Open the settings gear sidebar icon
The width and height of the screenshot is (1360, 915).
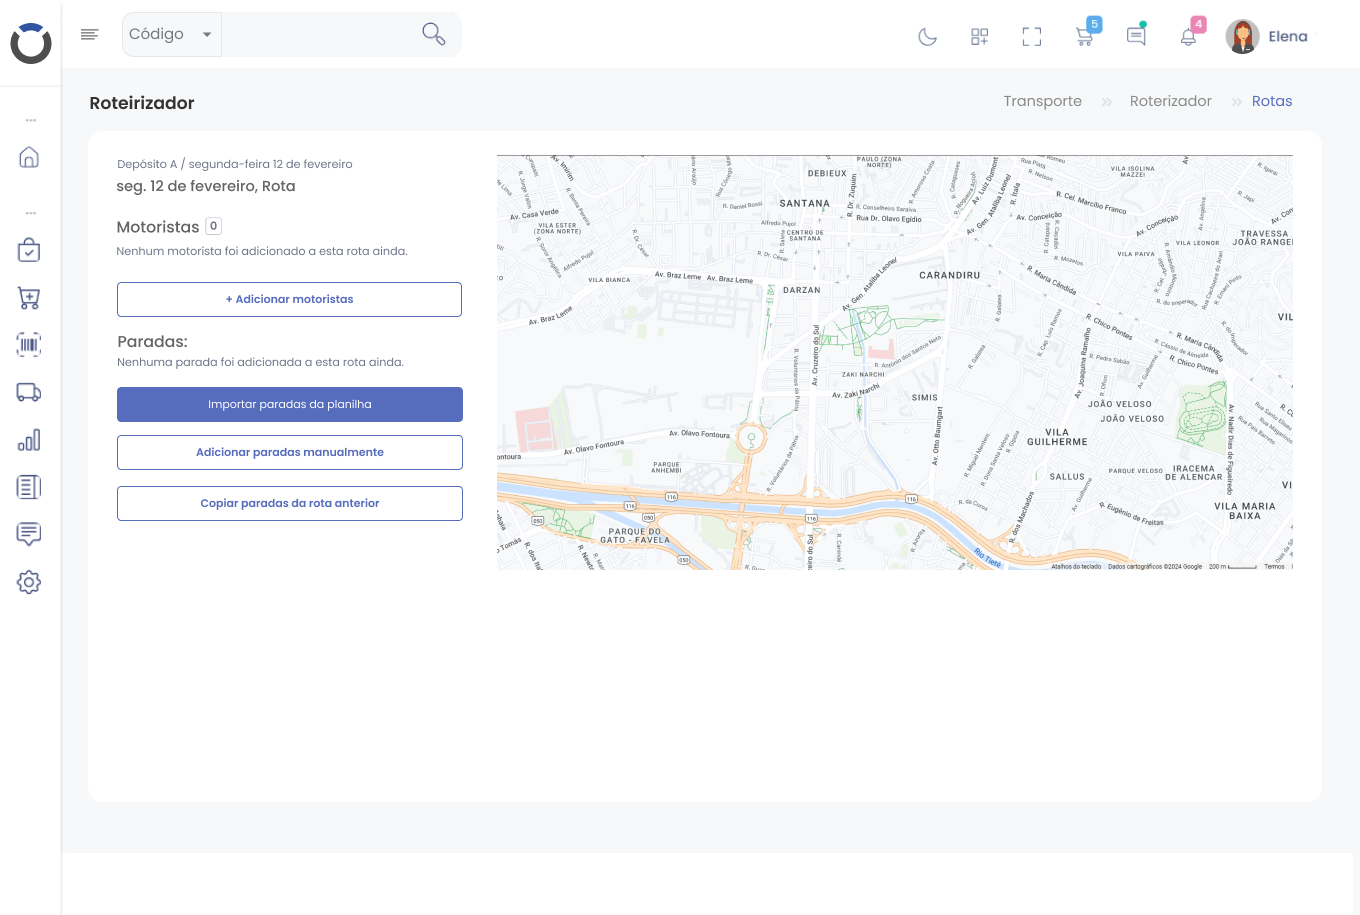pos(29,582)
